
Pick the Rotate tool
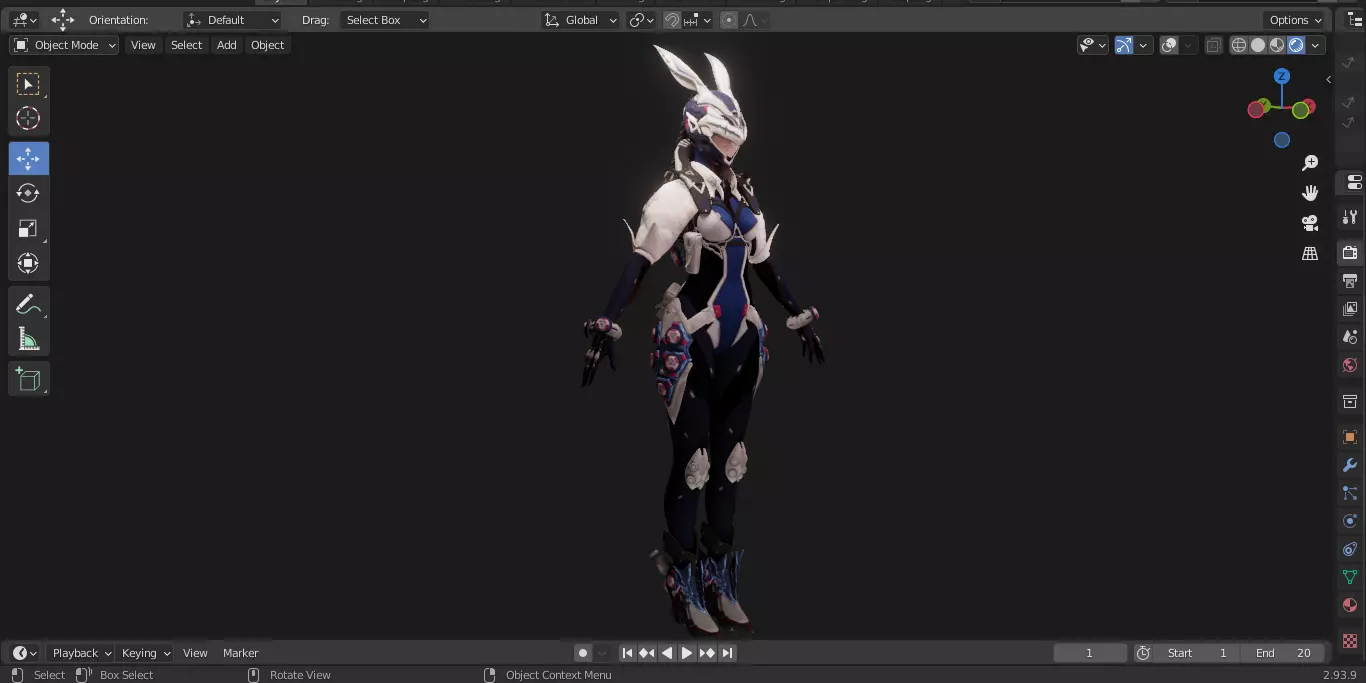pos(28,193)
